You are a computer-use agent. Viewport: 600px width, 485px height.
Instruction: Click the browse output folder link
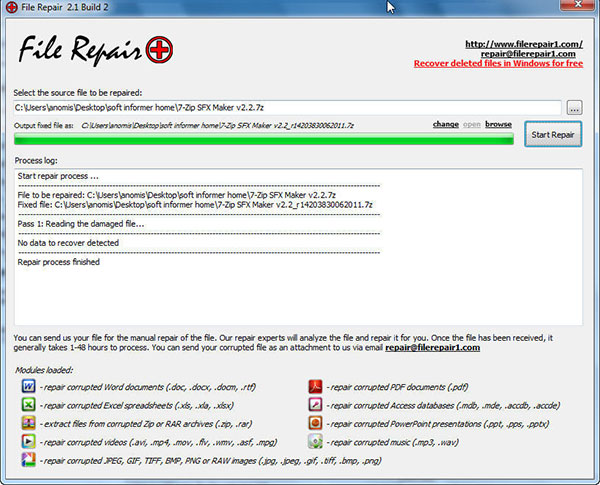point(498,124)
